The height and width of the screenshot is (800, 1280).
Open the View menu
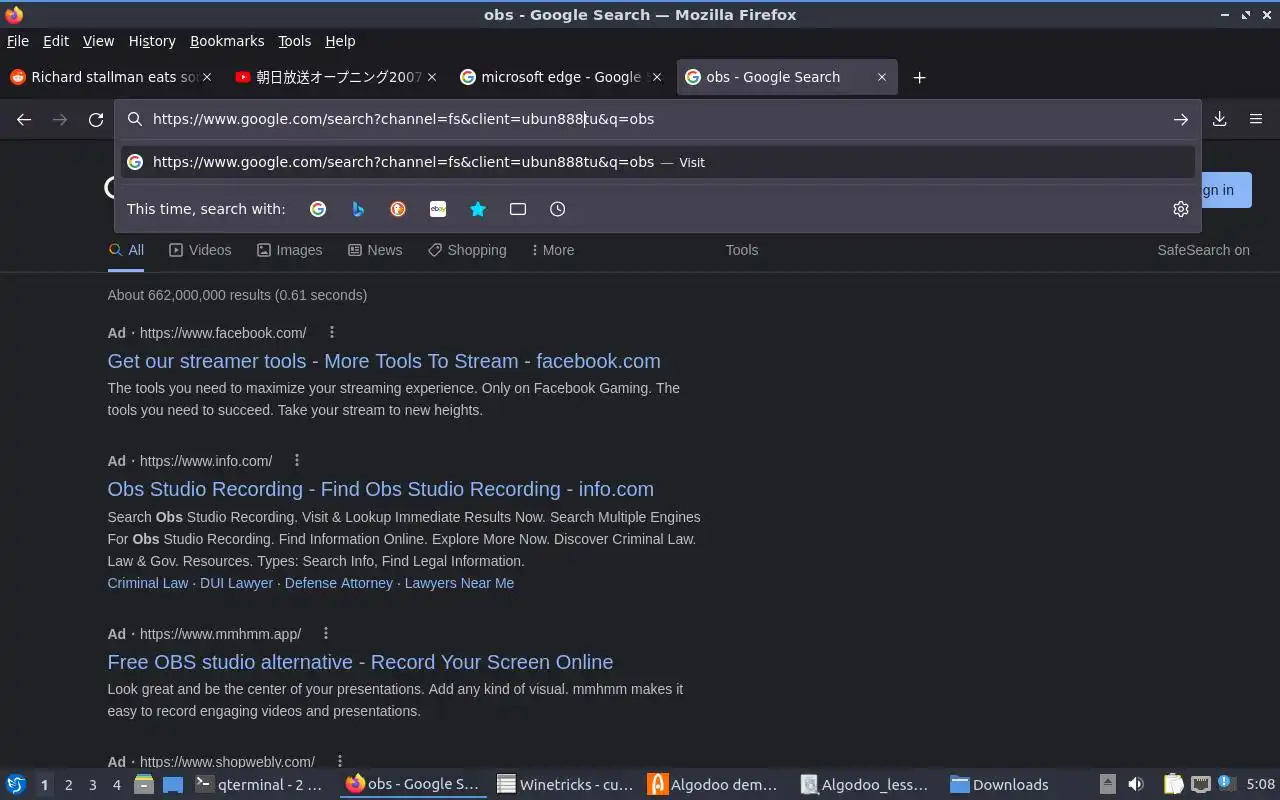(98, 41)
